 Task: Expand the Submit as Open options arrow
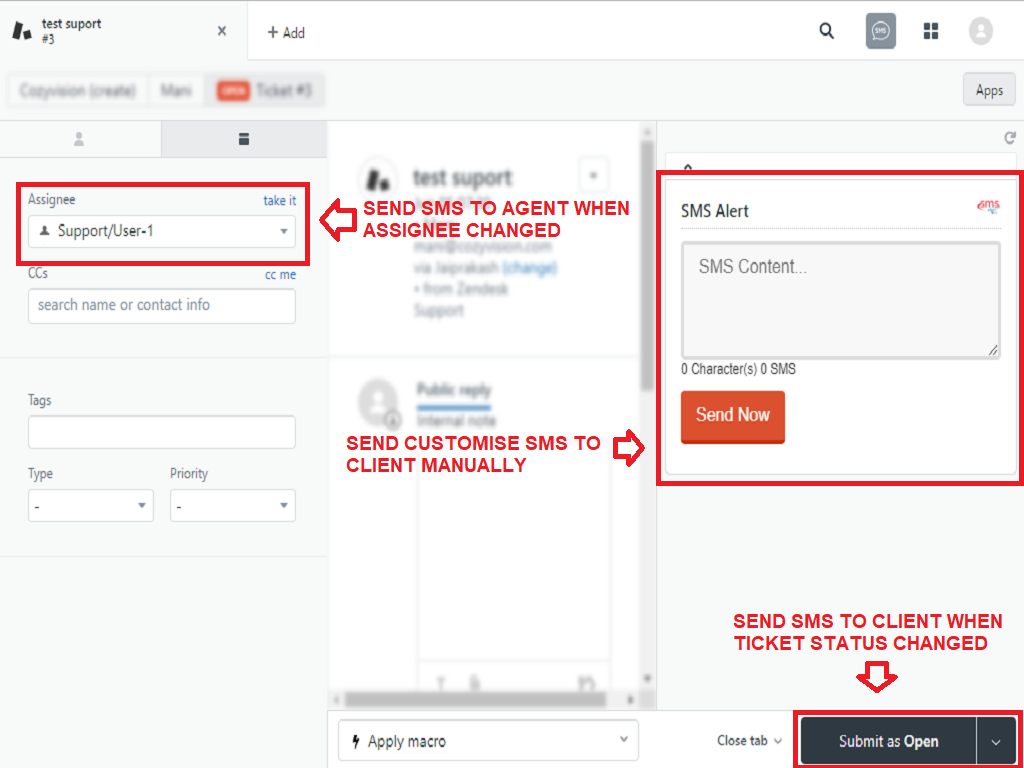[996, 741]
